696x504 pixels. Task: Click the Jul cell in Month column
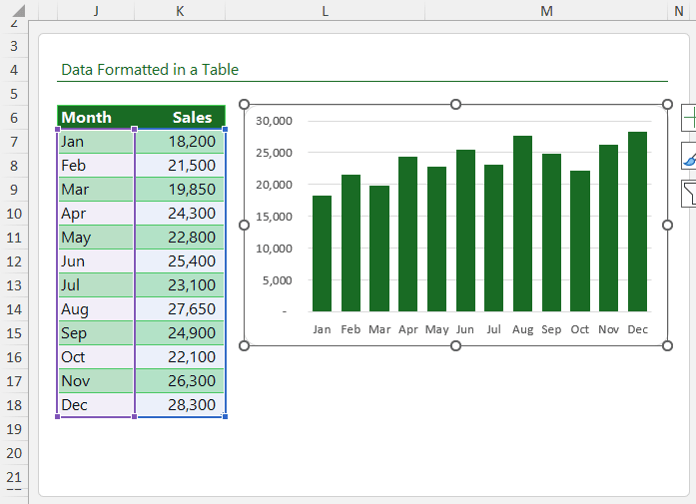click(96, 285)
